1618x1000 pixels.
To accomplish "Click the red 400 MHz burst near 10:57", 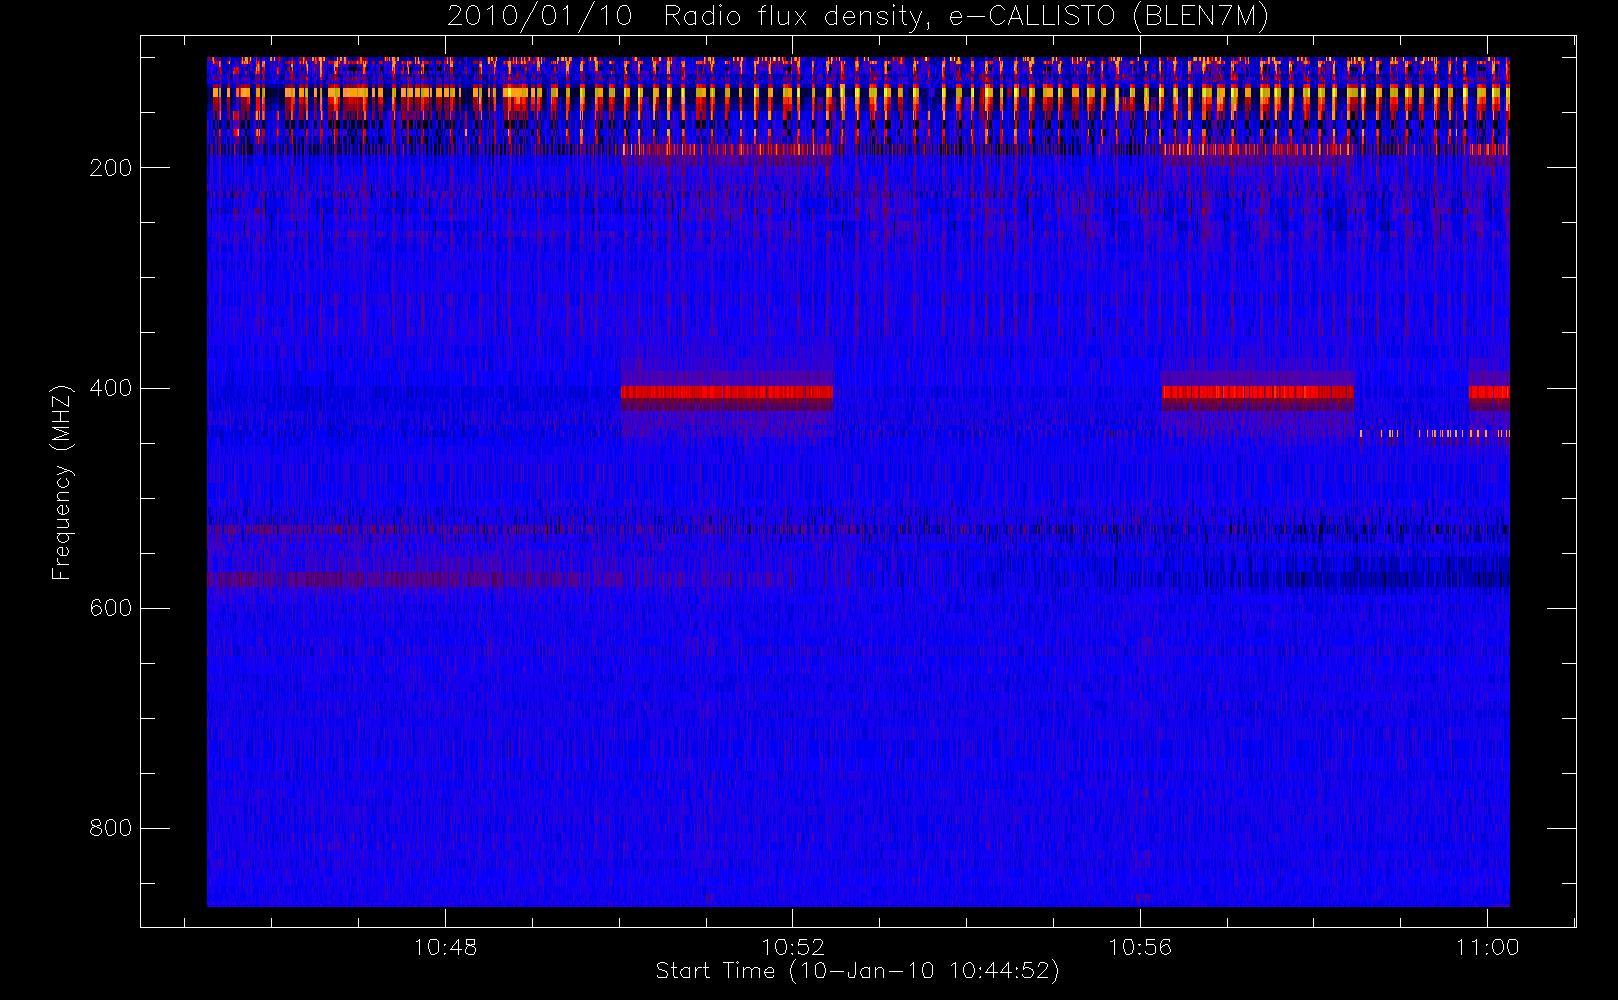I will pyautogui.click(x=1257, y=392).
